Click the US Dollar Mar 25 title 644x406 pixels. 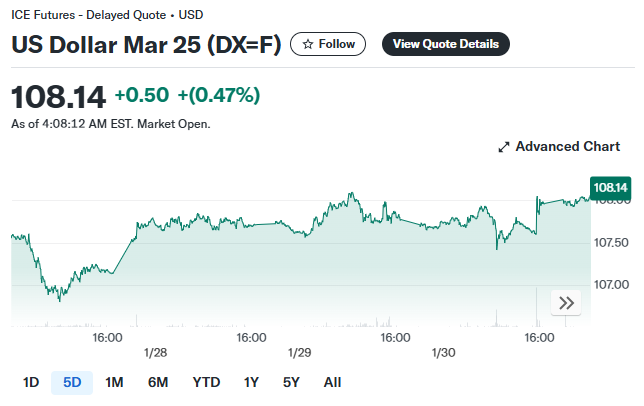pos(146,45)
